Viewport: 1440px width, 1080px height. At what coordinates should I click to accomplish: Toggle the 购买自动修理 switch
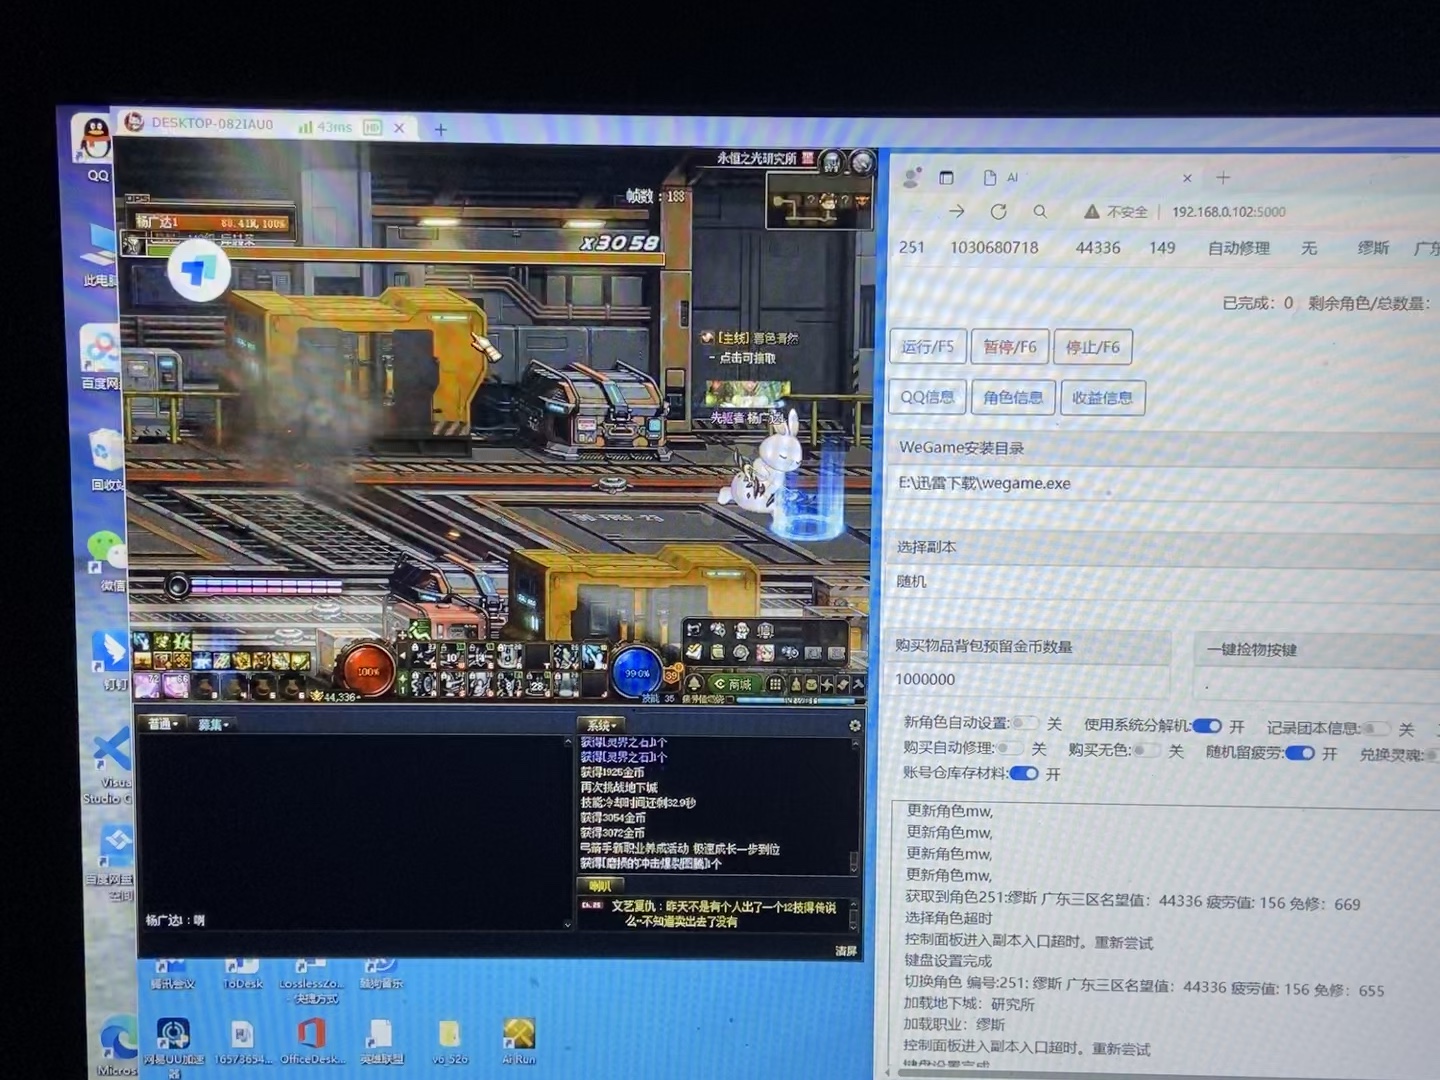[x=1010, y=747]
